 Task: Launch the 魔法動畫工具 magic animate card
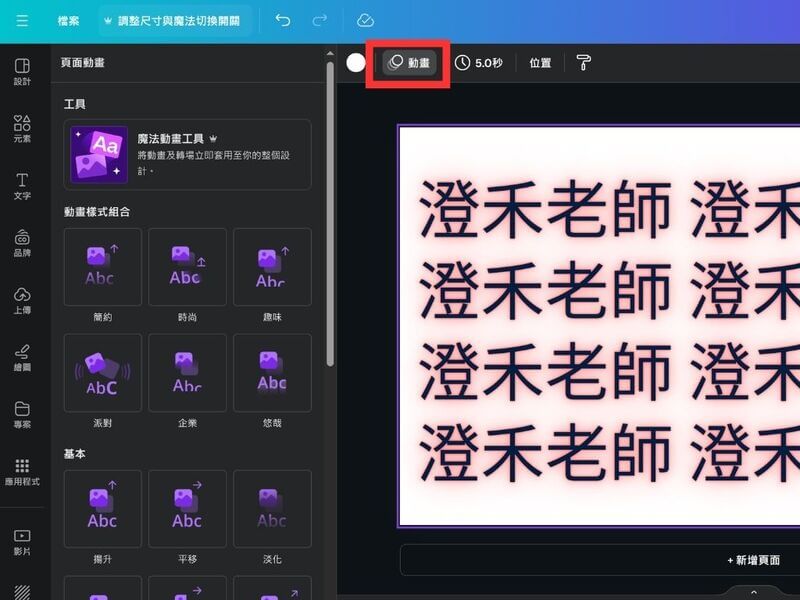coord(187,155)
